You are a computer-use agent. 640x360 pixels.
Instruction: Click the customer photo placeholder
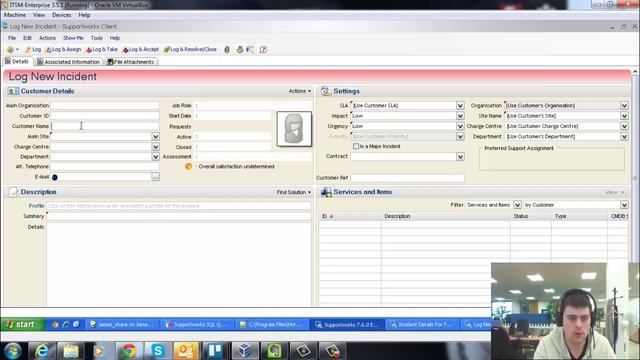(x=294, y=129)
